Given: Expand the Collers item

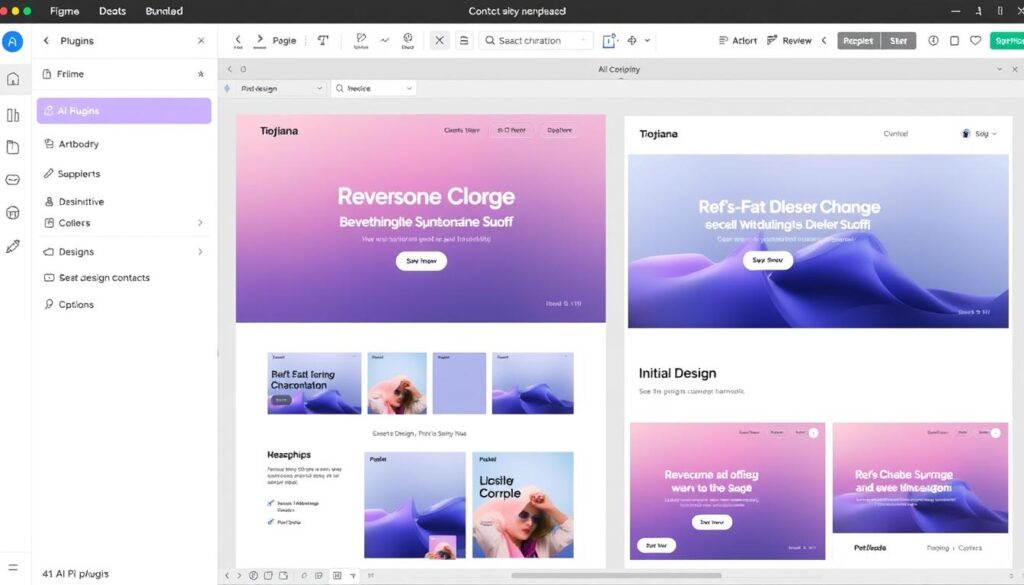Looking at the screenshot, I should tap(200, 223).
